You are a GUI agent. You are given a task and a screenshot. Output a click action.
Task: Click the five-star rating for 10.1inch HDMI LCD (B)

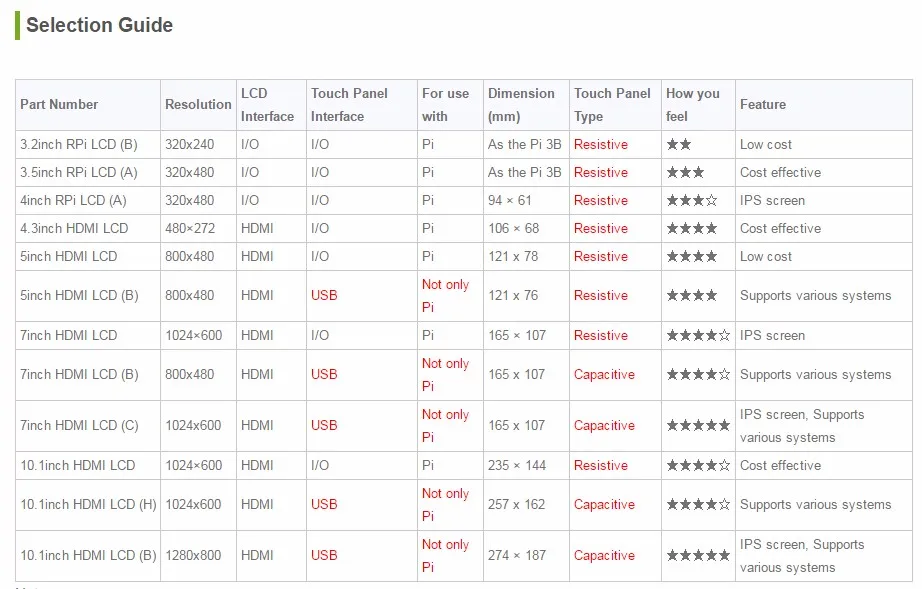point(698,555)
